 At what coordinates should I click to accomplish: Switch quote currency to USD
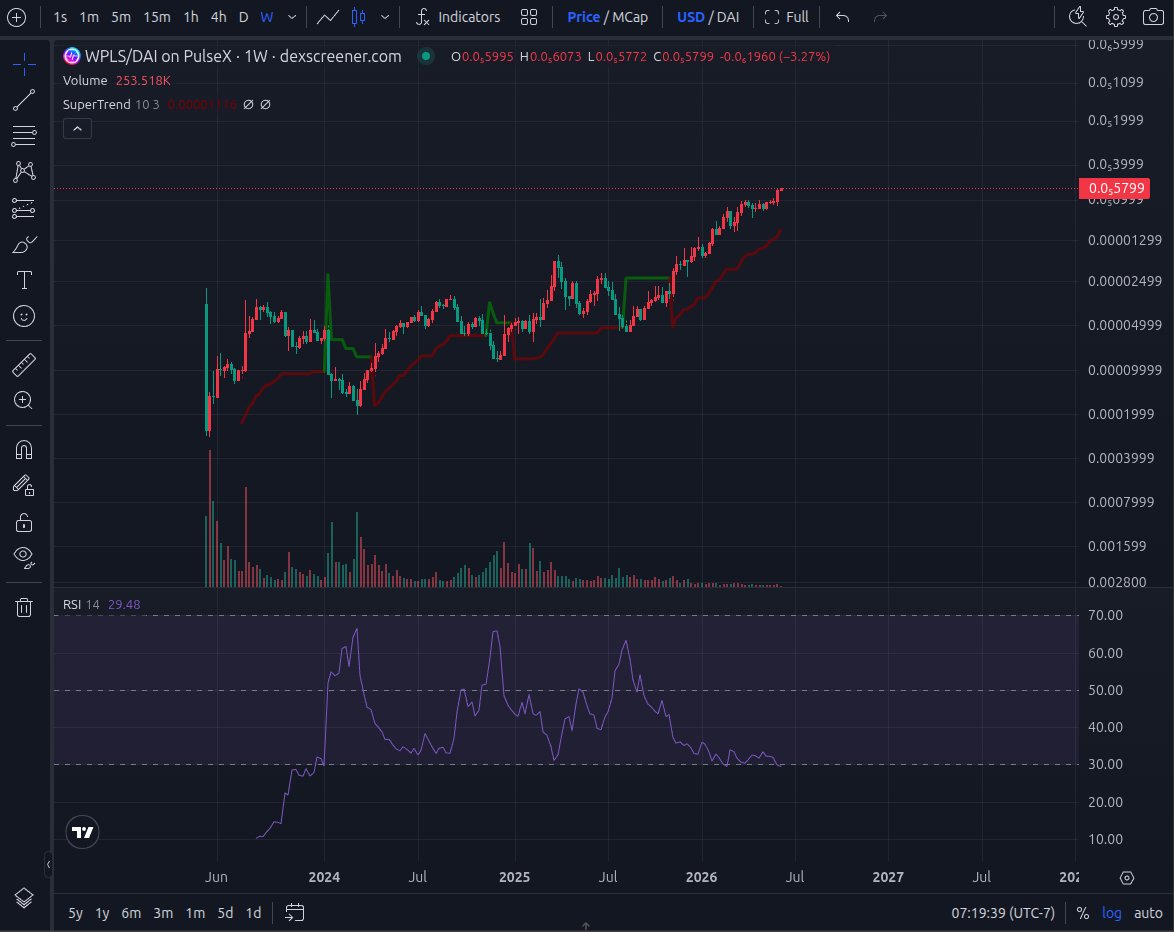[x=690, y=16]
